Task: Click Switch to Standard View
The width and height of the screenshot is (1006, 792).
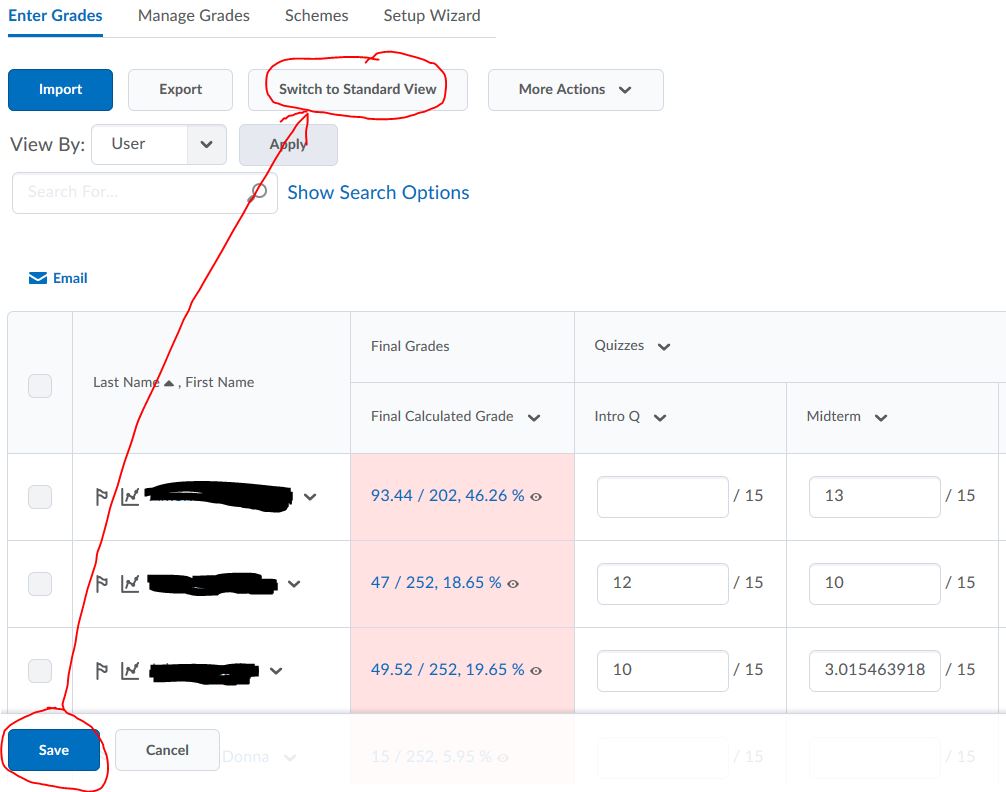Action: (x=357, y=88)
